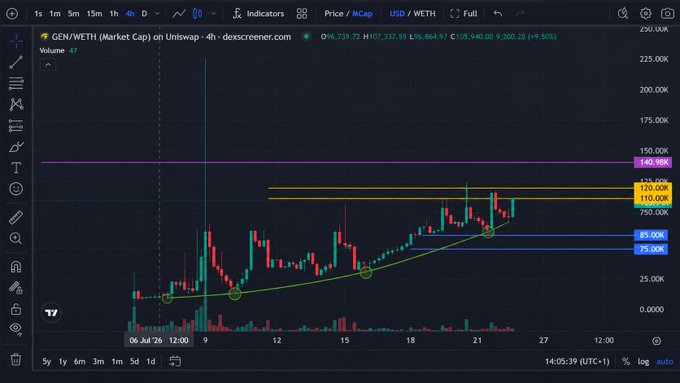The image size is (680, 383).
Task: Select the 6m date range
Action: 79,361
